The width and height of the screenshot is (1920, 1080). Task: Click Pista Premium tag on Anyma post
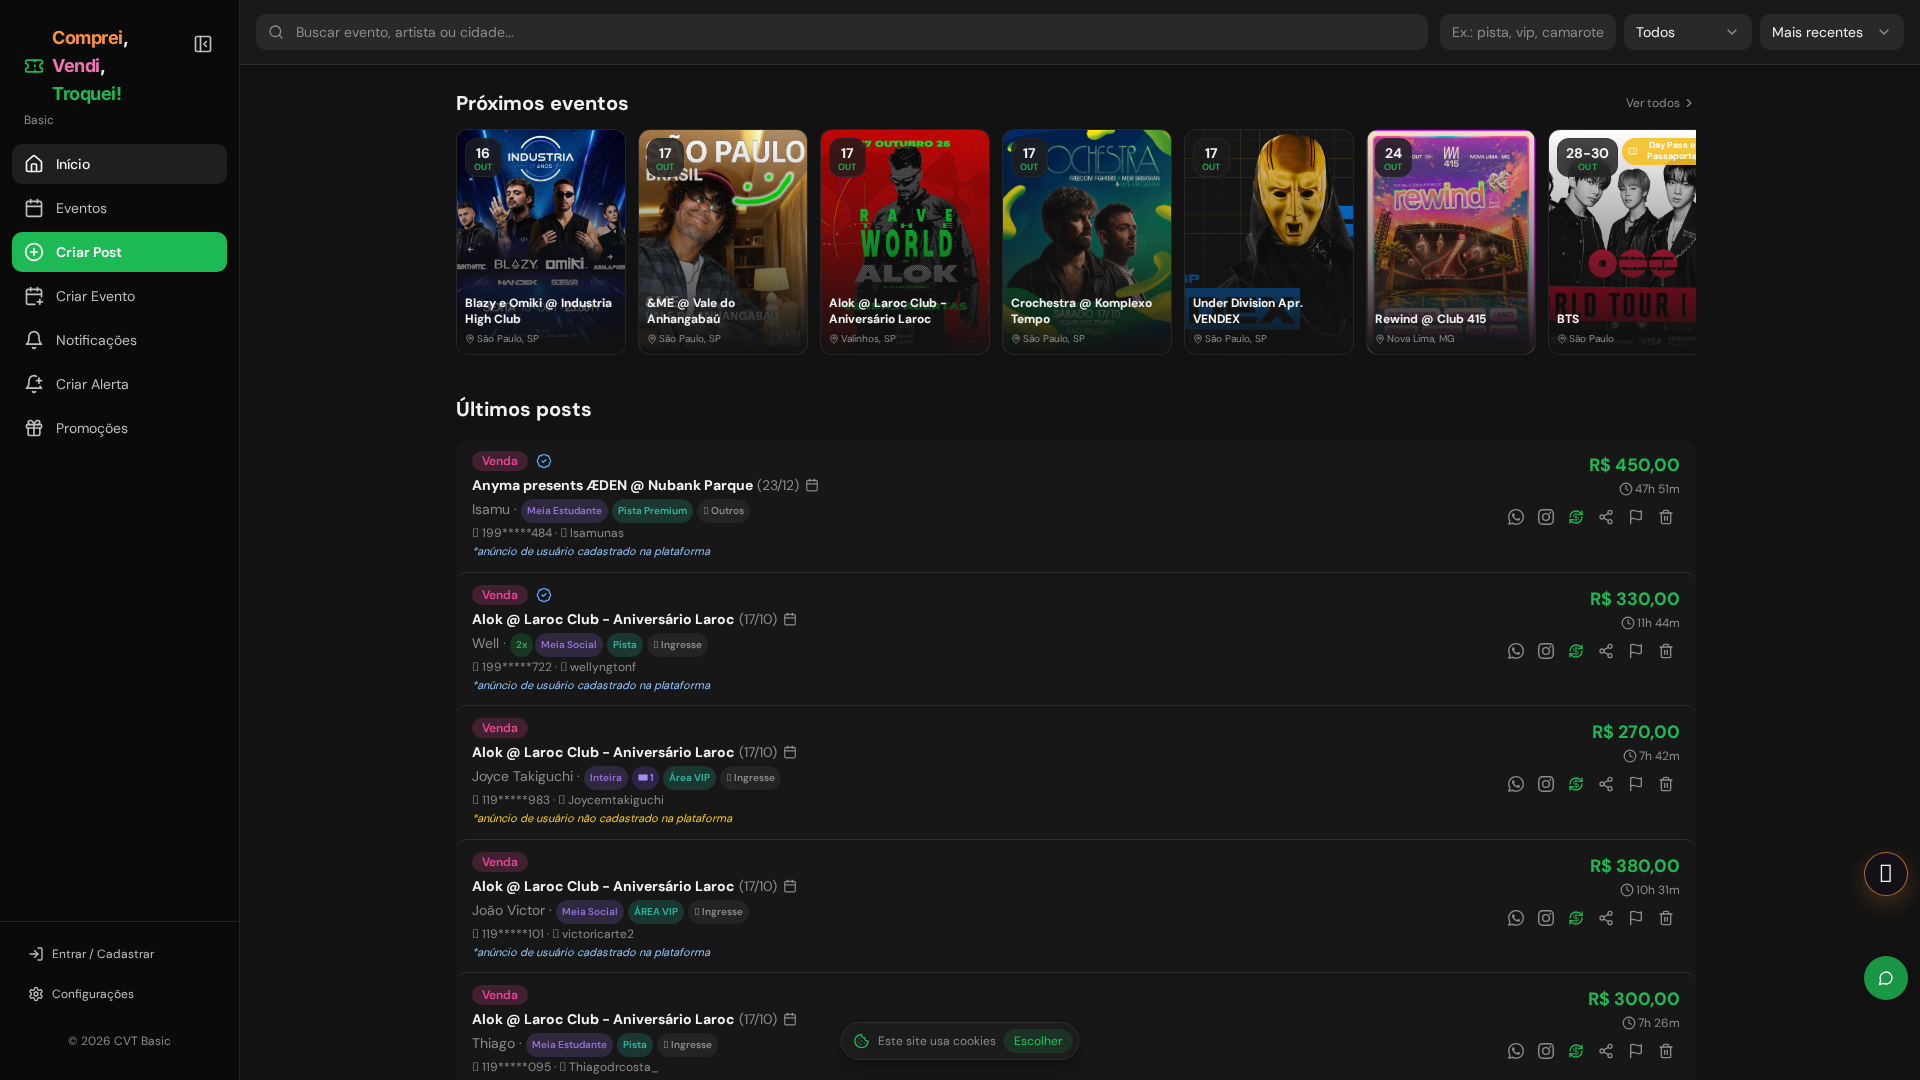click(652, 511)
